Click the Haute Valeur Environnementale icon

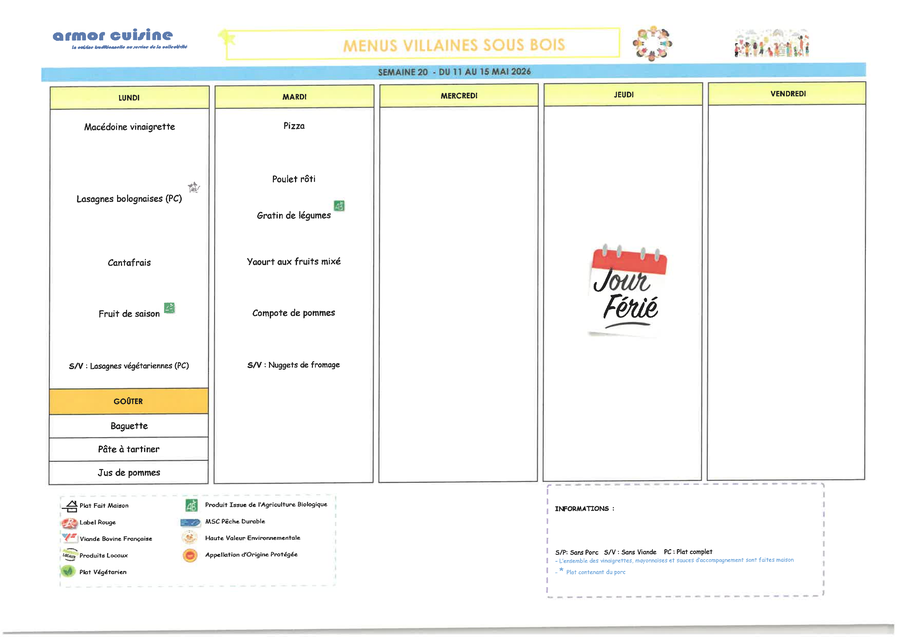[x=190, y=538]
